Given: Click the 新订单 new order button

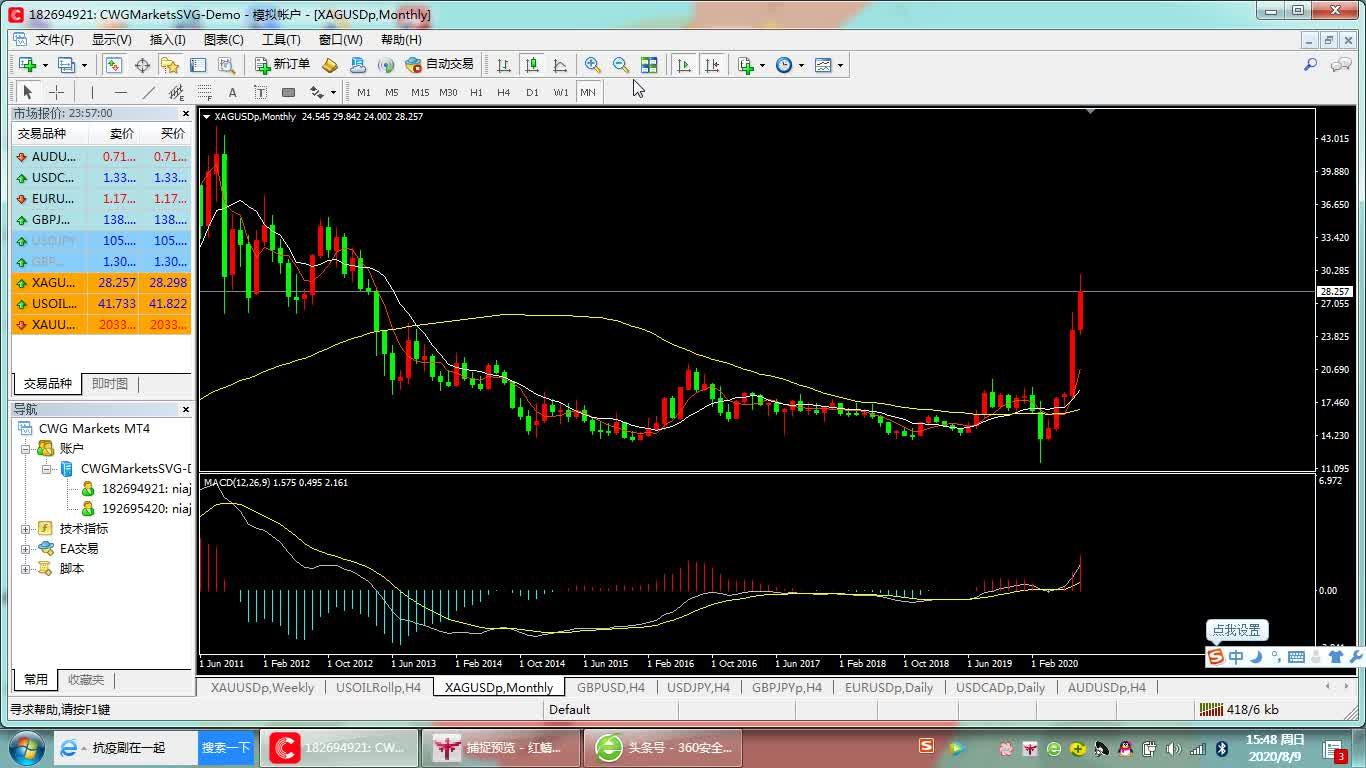Looking at the screenshot, I should click(282, 65).
